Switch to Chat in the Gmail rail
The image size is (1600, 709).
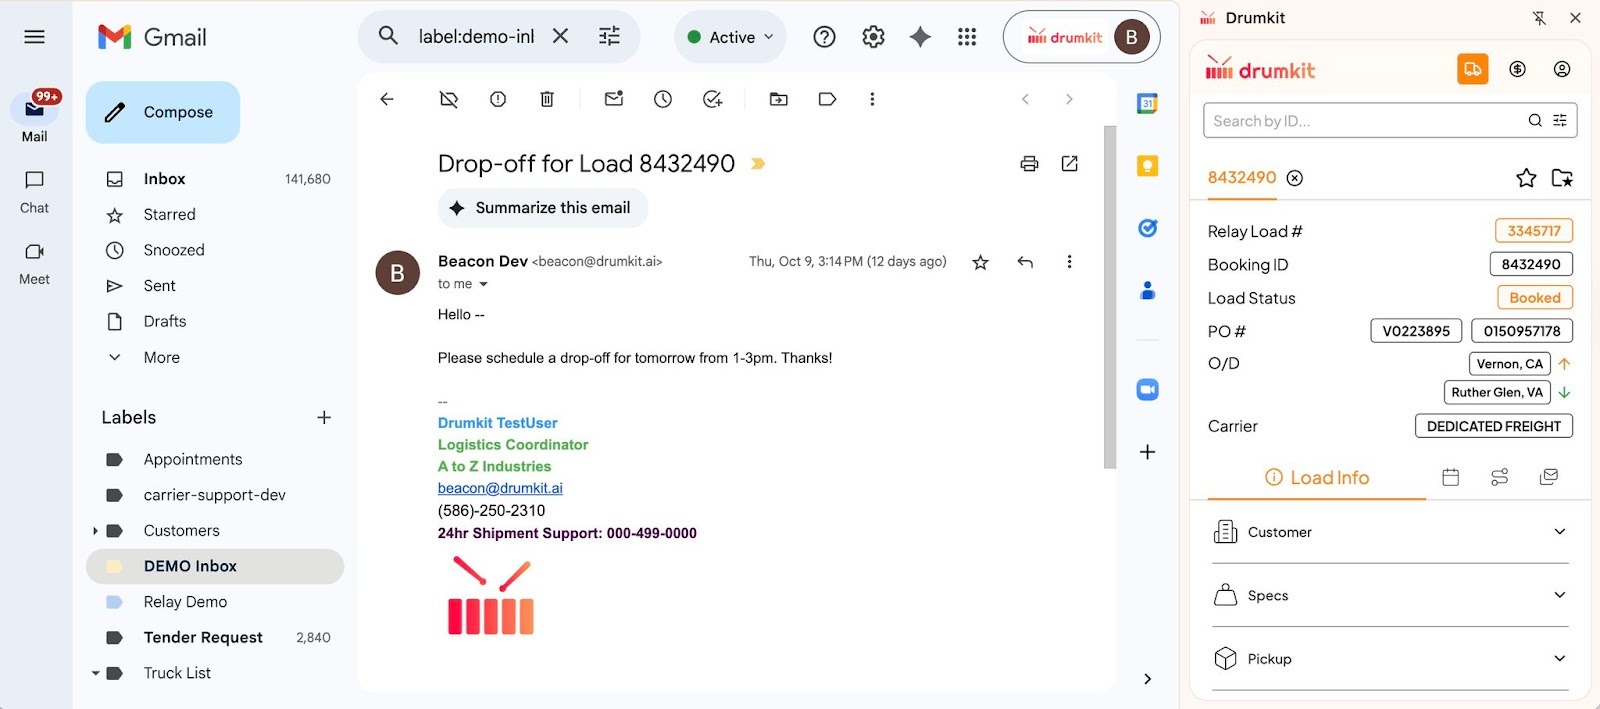tap(34, 191)
